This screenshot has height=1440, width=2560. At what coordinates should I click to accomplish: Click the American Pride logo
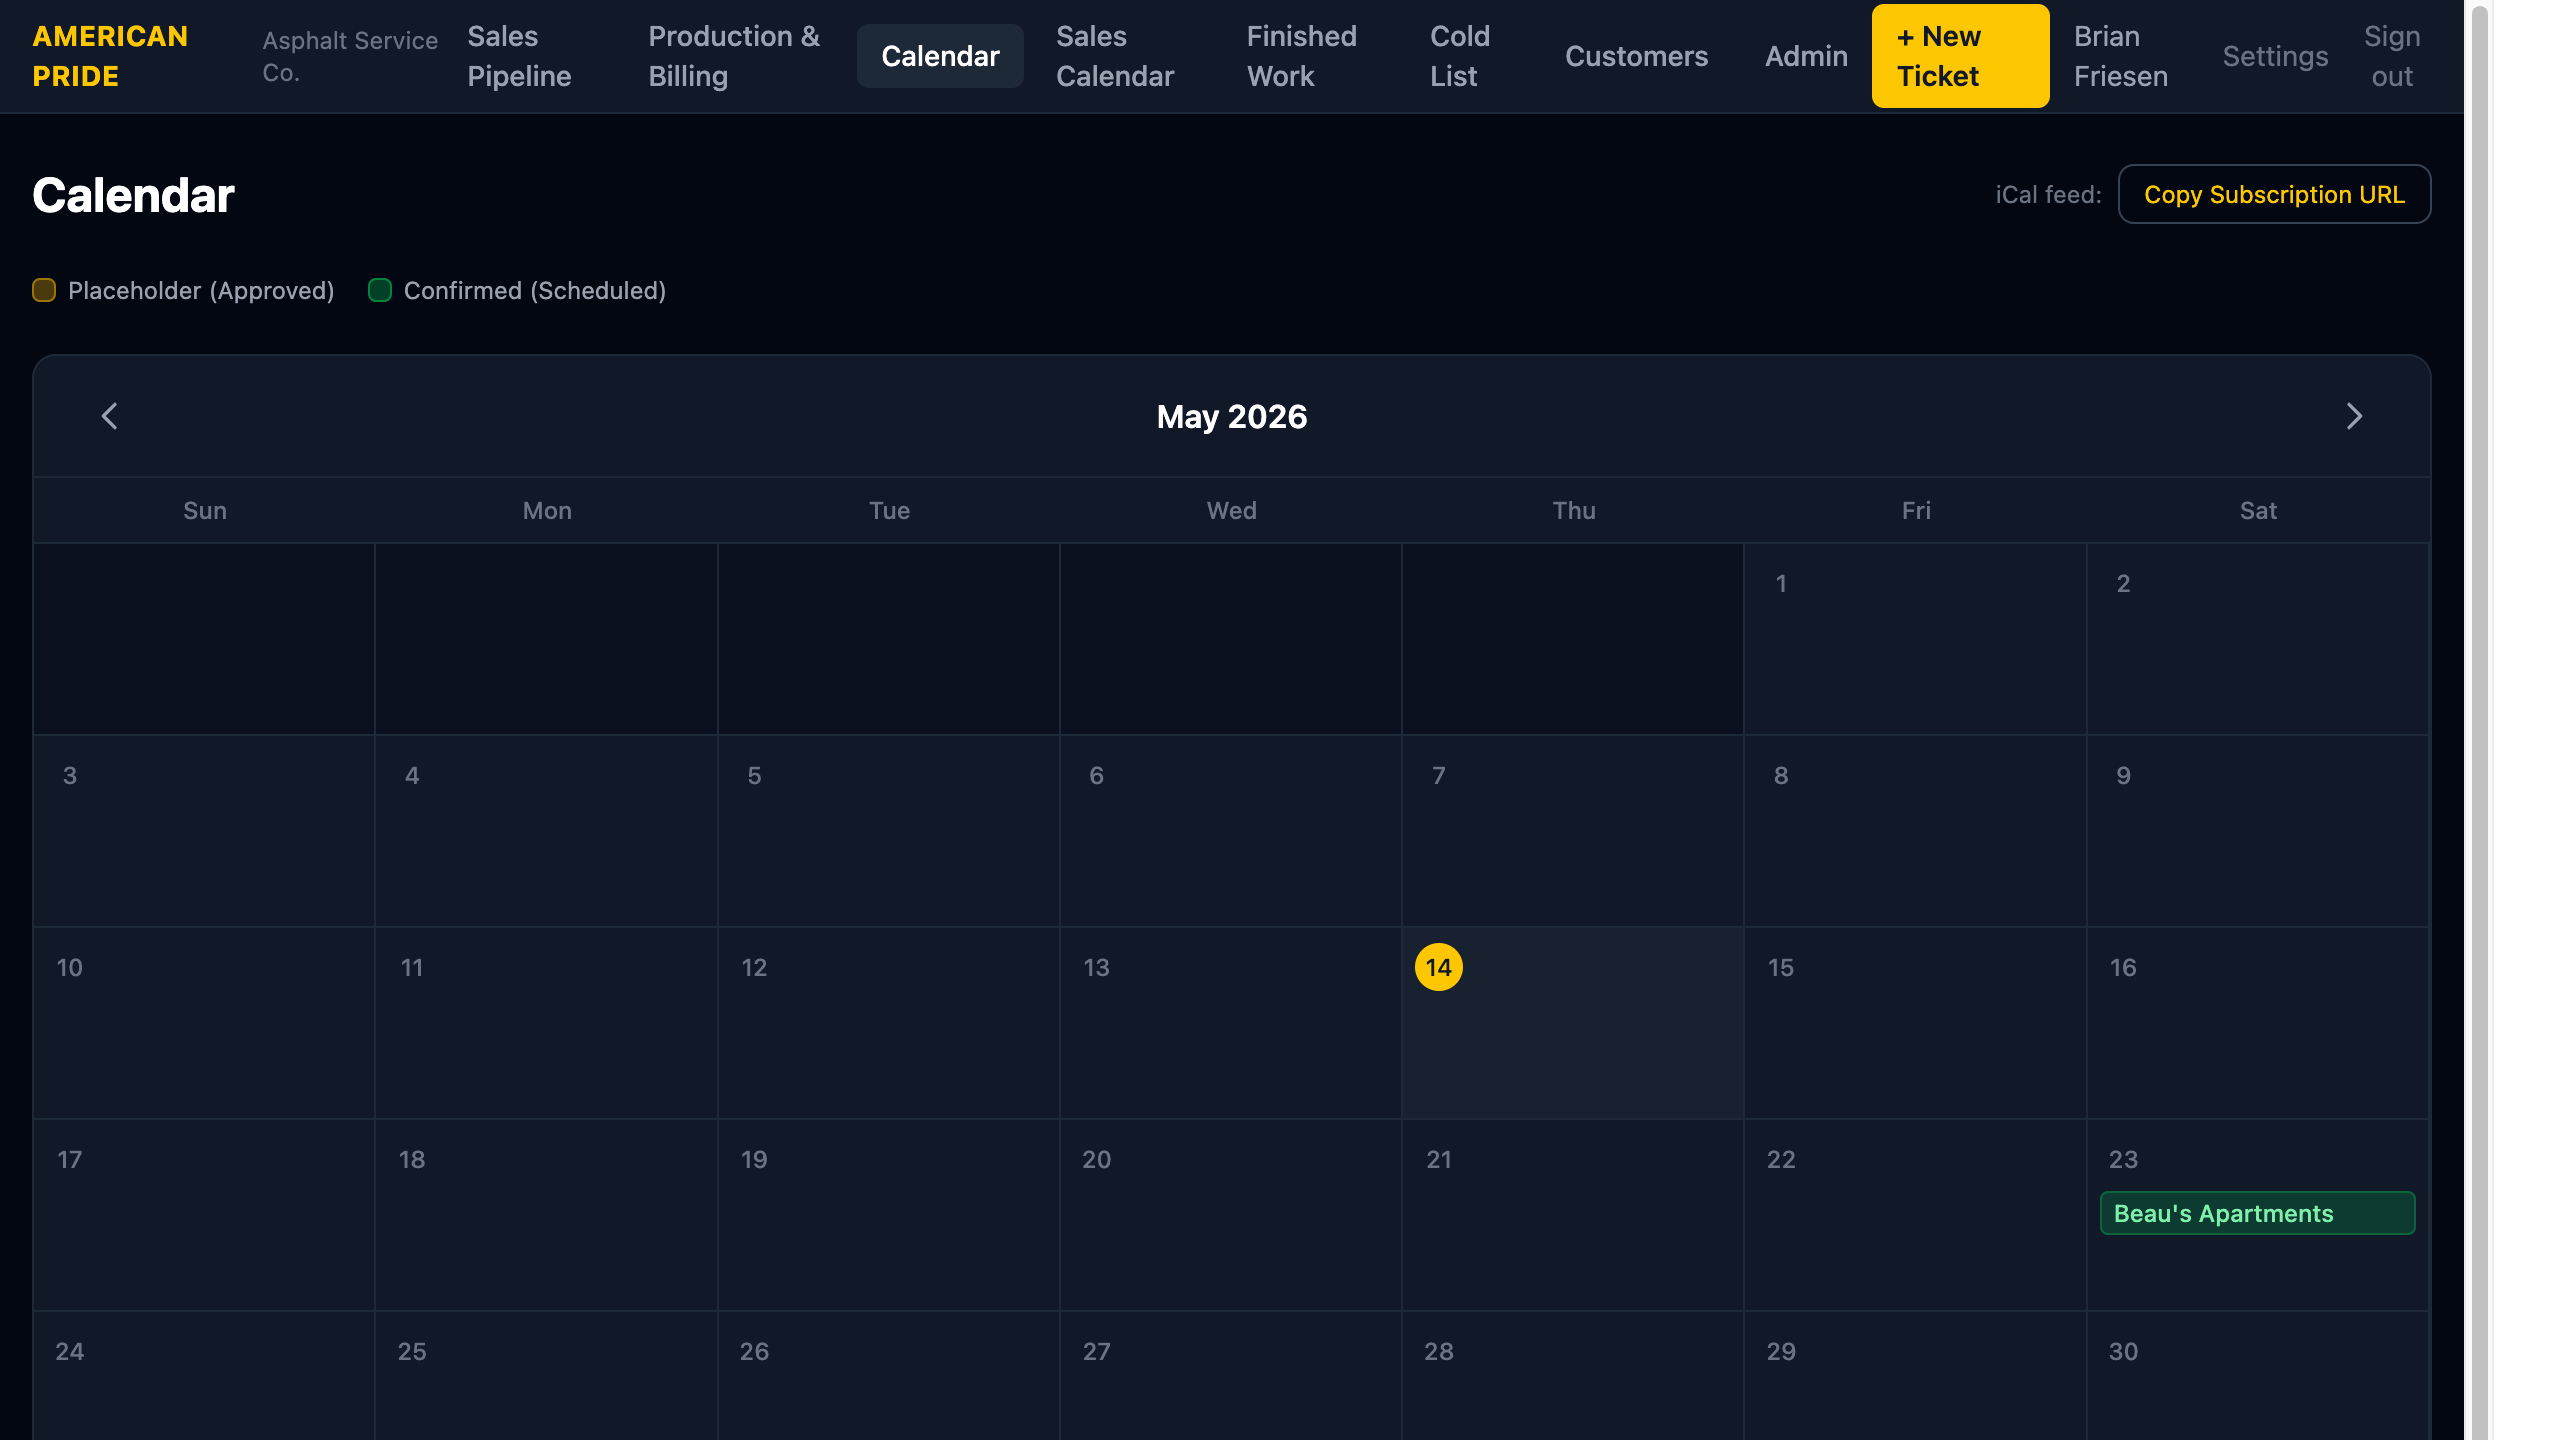[x=111, y=56]
